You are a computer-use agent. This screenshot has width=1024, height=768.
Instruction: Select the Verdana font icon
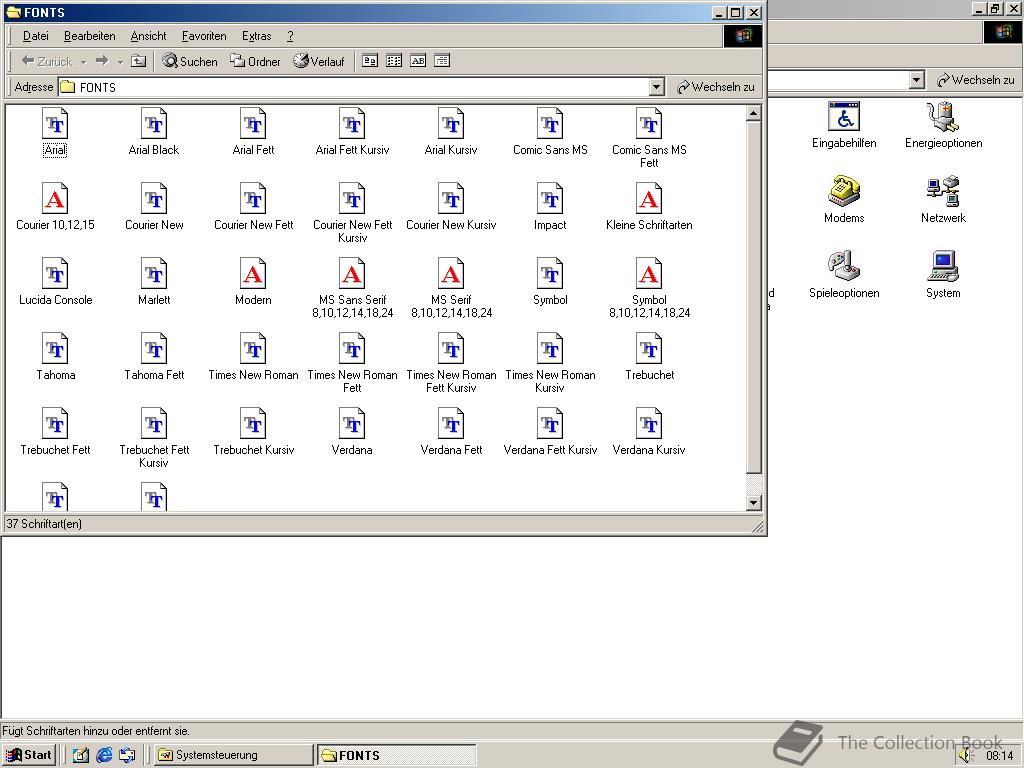click(352, 424)
